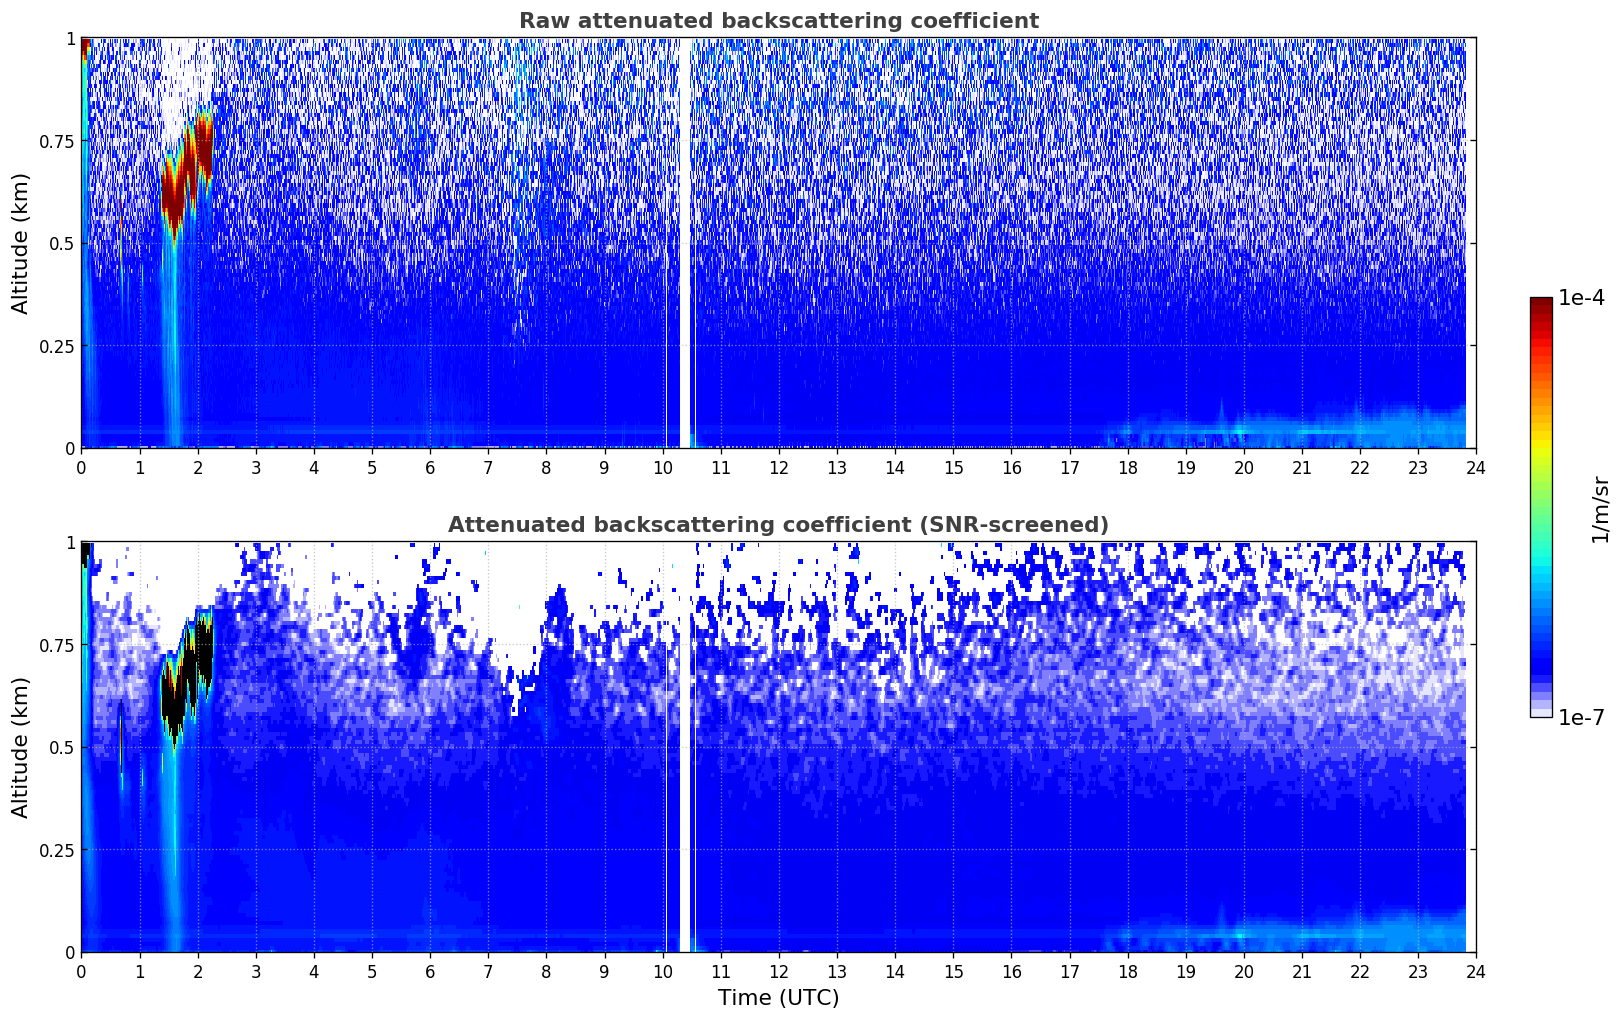This screenshot has width=1621, height=1020.
Task: Click the '23' hour tick under the SNR-screened plot
Action: pyautogui.click(x=1418, y=971)
